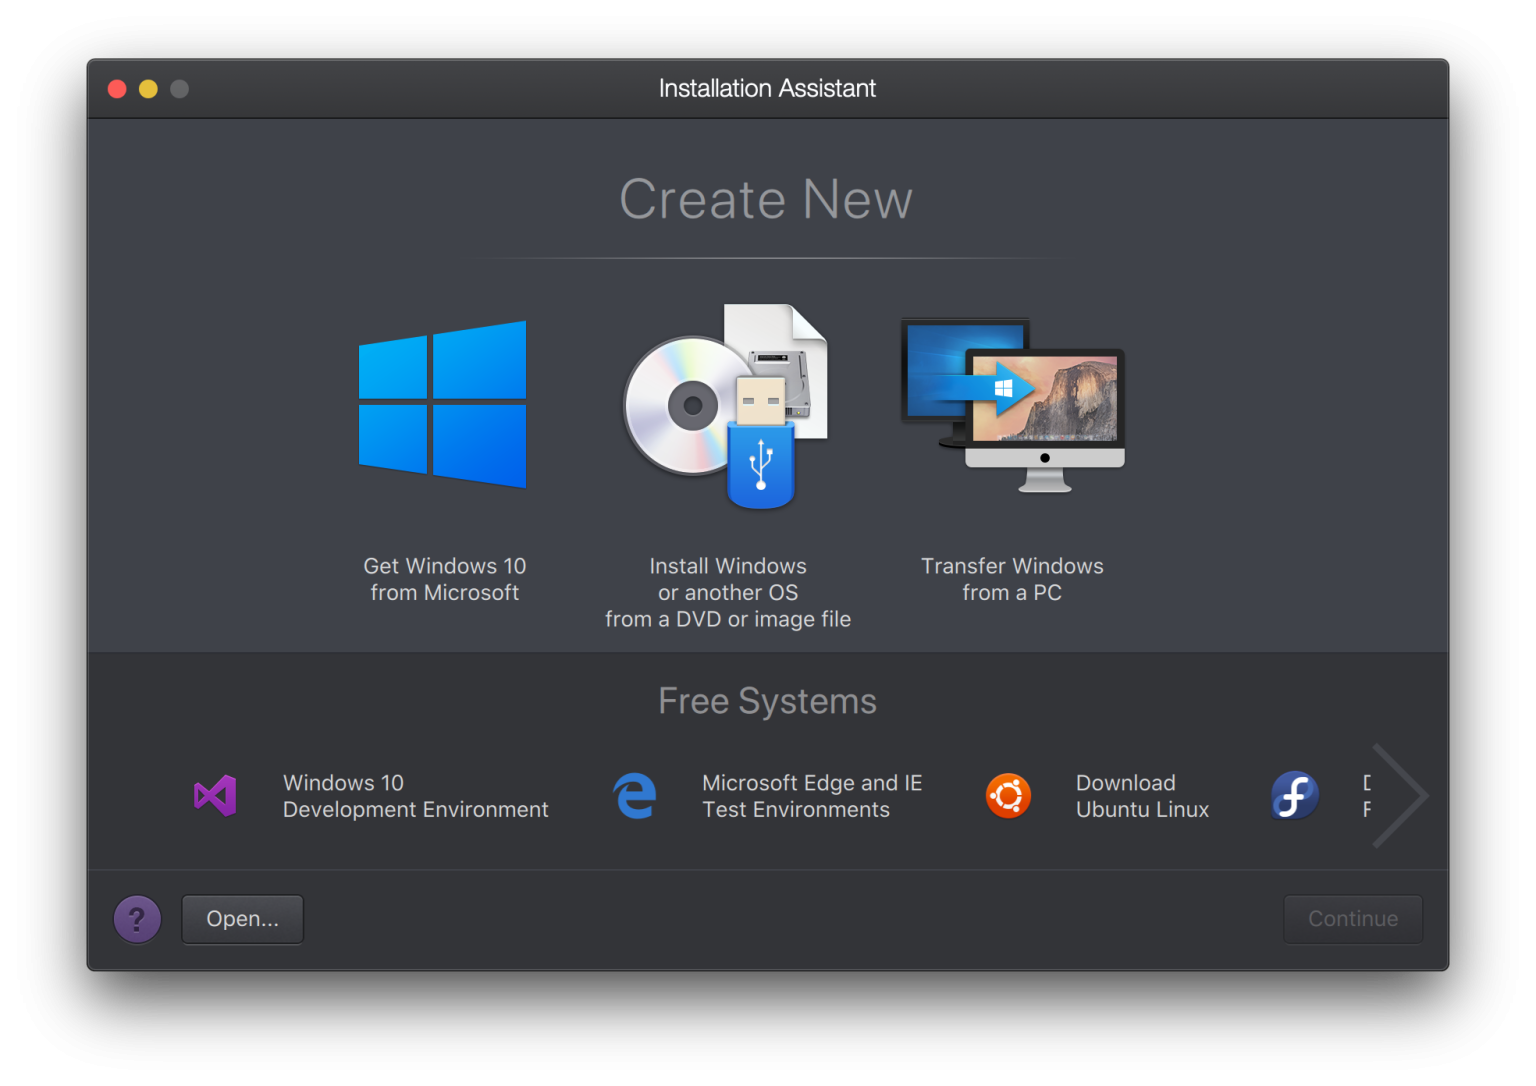Choose Windows 10 Development Environment
Screen dimensions: 1536x1086
click(415, 795)
